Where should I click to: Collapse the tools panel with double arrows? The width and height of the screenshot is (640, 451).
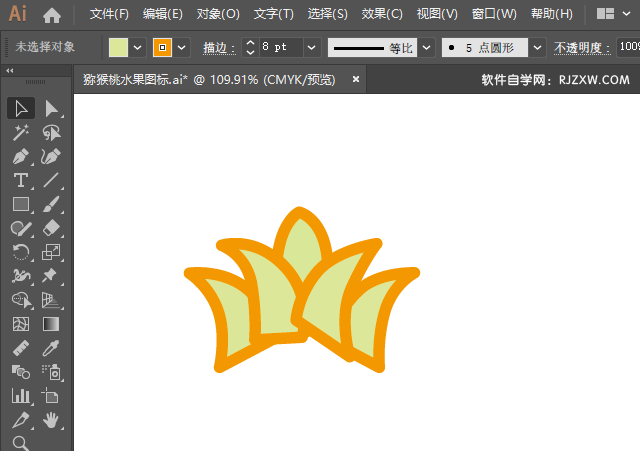[x=10, y=71]
